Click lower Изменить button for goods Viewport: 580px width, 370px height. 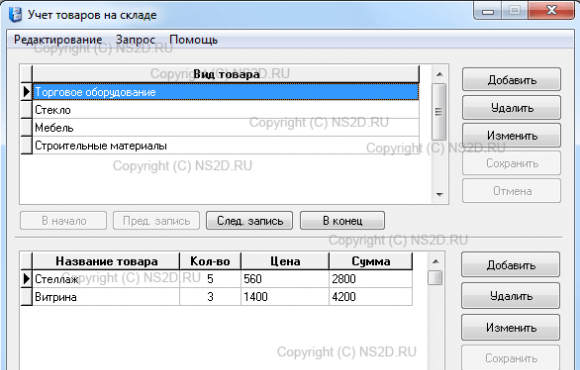coord(510,327)
